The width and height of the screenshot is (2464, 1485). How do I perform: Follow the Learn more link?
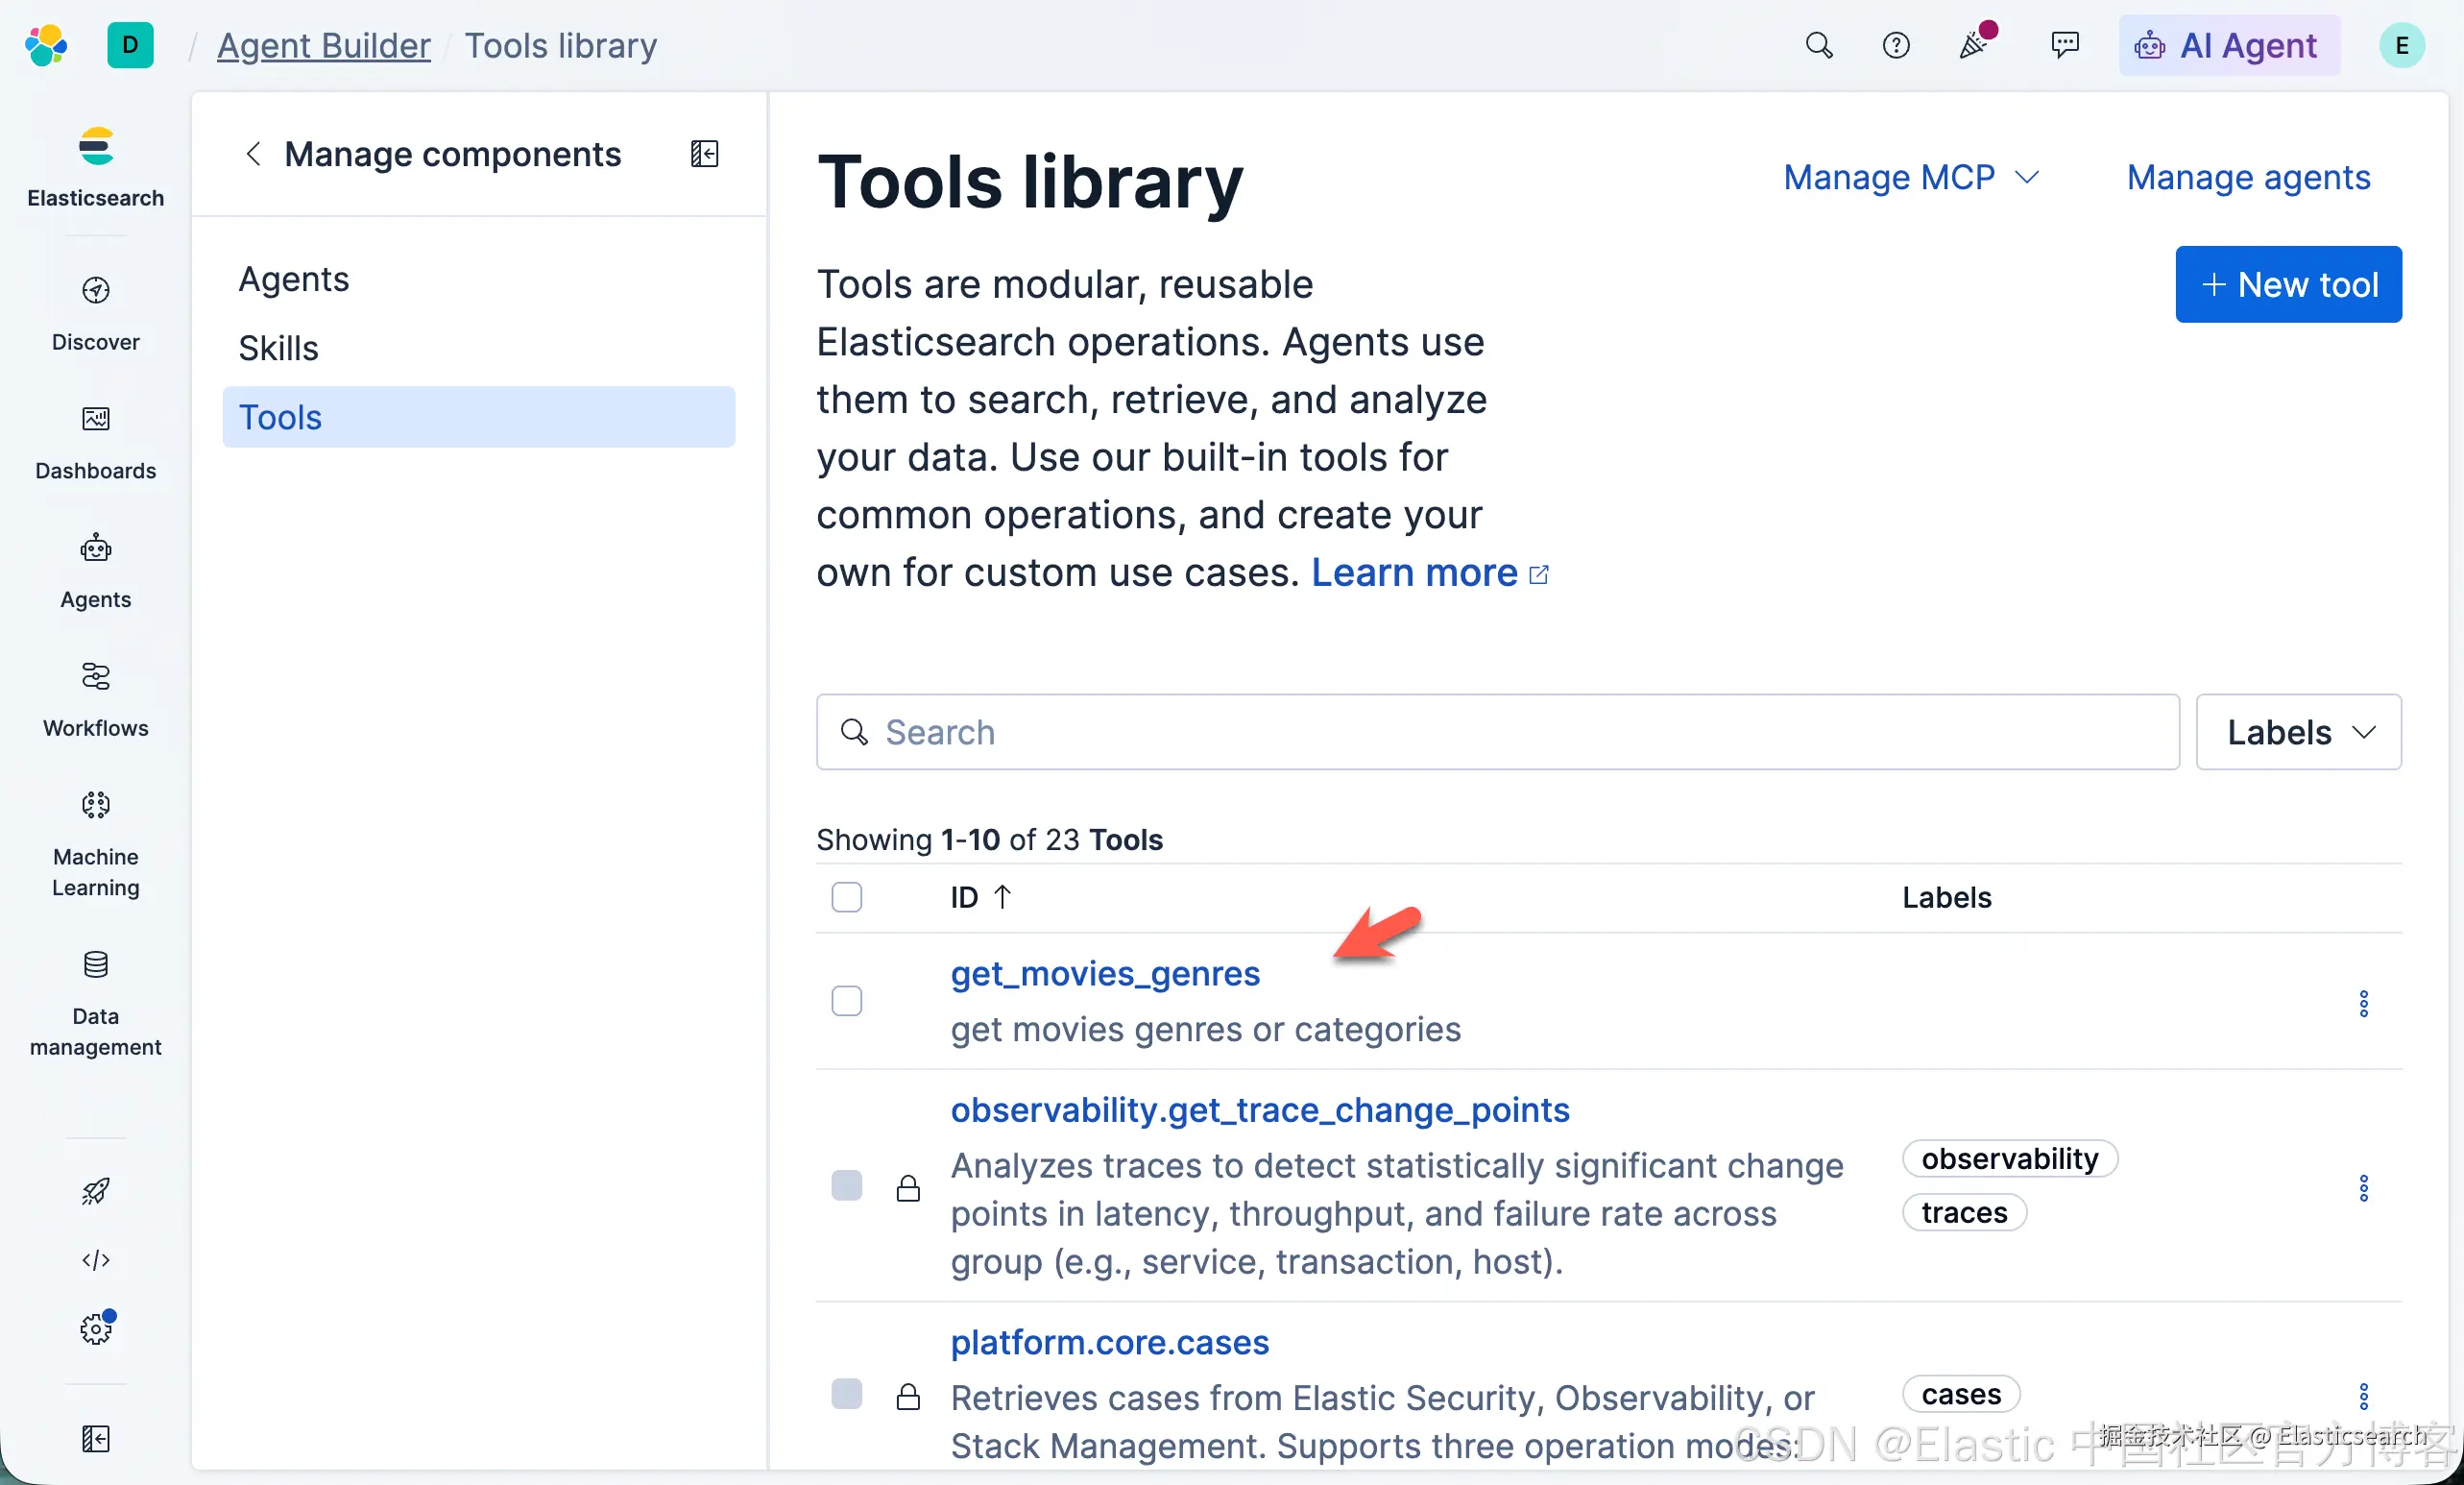point(1430,573)
